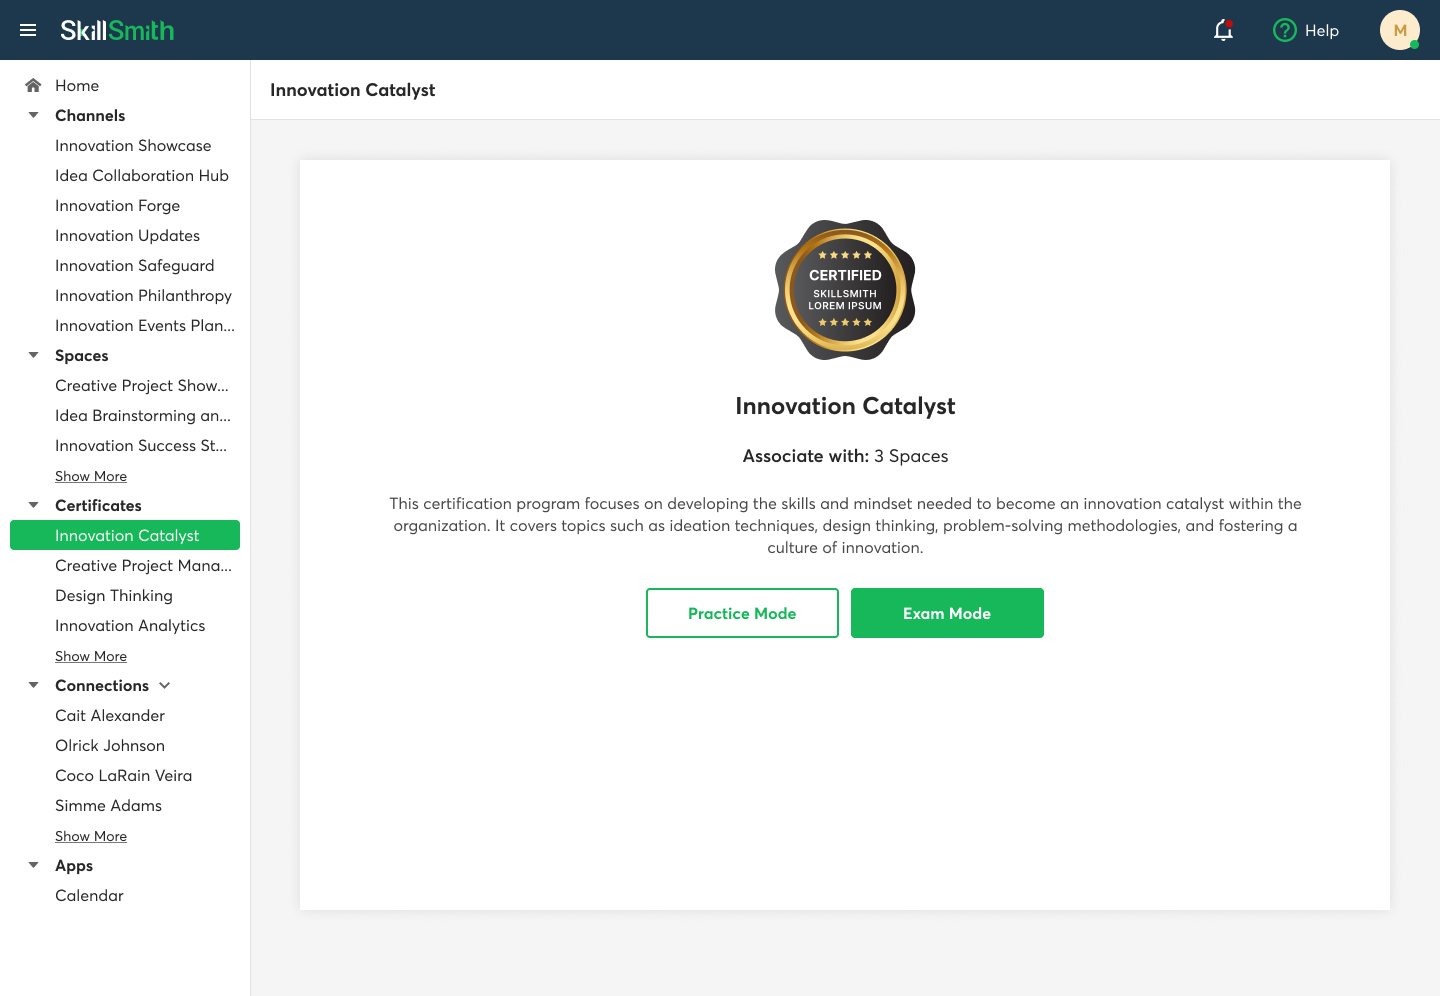Open the Connections chevron dropdown
This screenshot has width=1440, height=996.
click(x=165, y=685)
